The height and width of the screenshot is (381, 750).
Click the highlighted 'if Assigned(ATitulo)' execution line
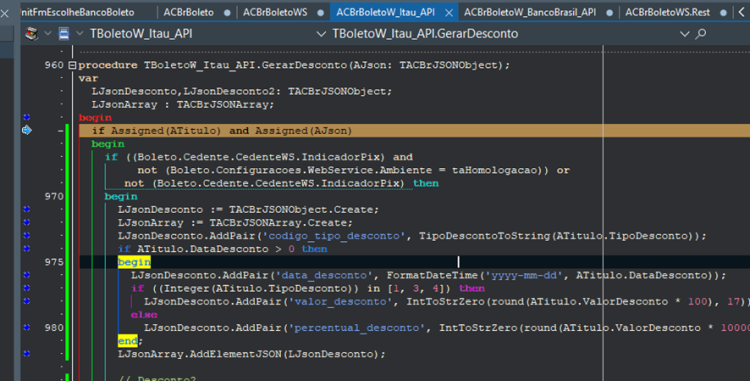pyautogui.click(x=414, y=131)
